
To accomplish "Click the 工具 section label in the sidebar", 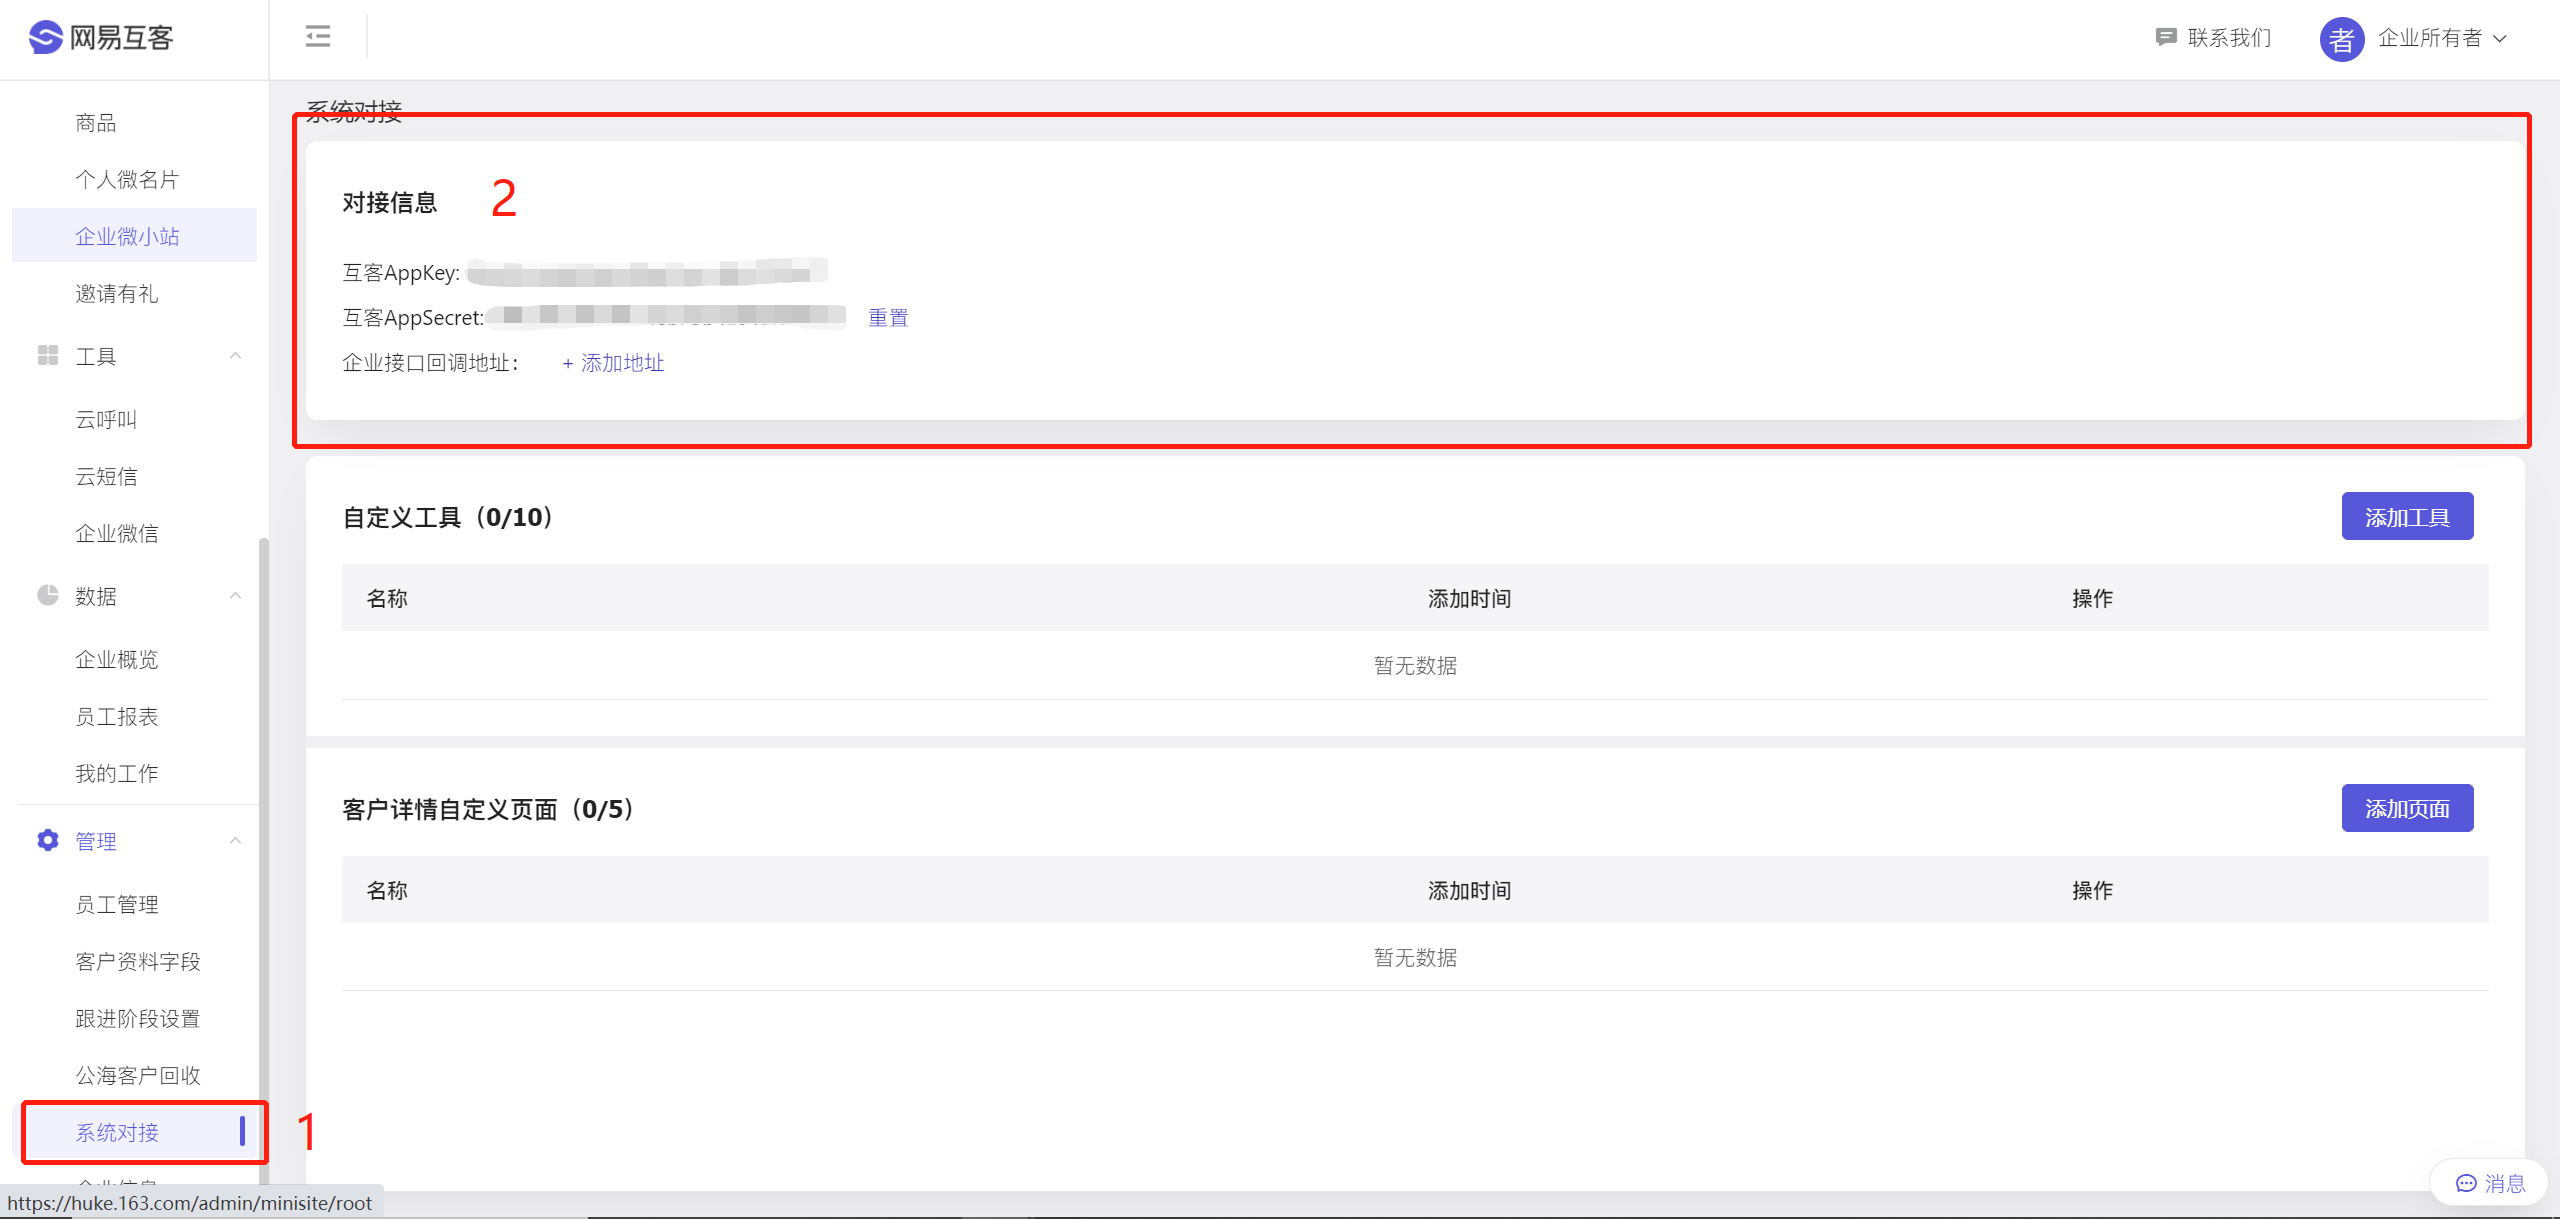I will pos(96,357).
